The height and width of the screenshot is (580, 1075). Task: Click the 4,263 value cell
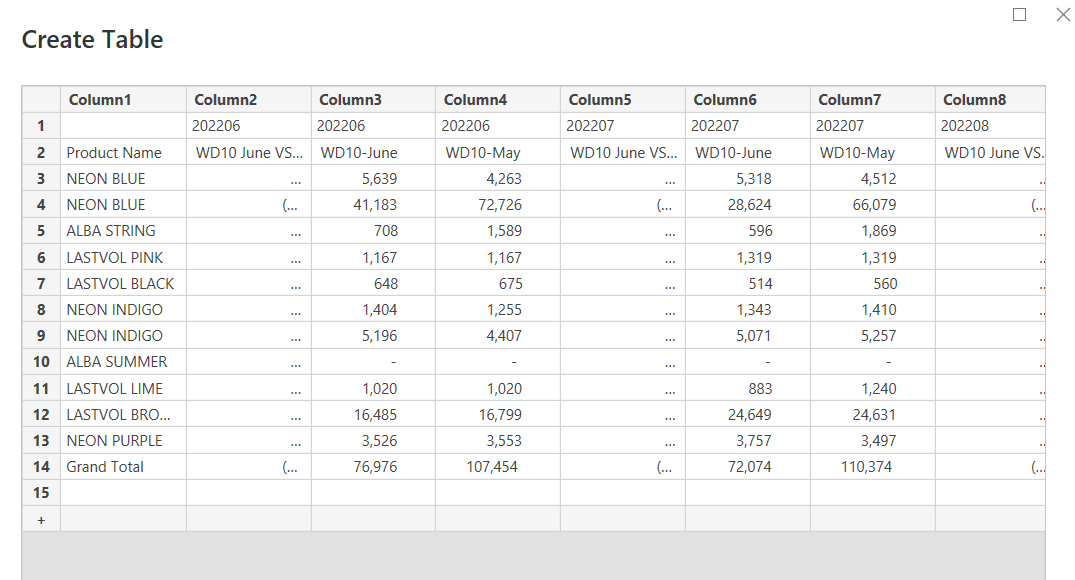pyautogui.click(x=498, y=178)
